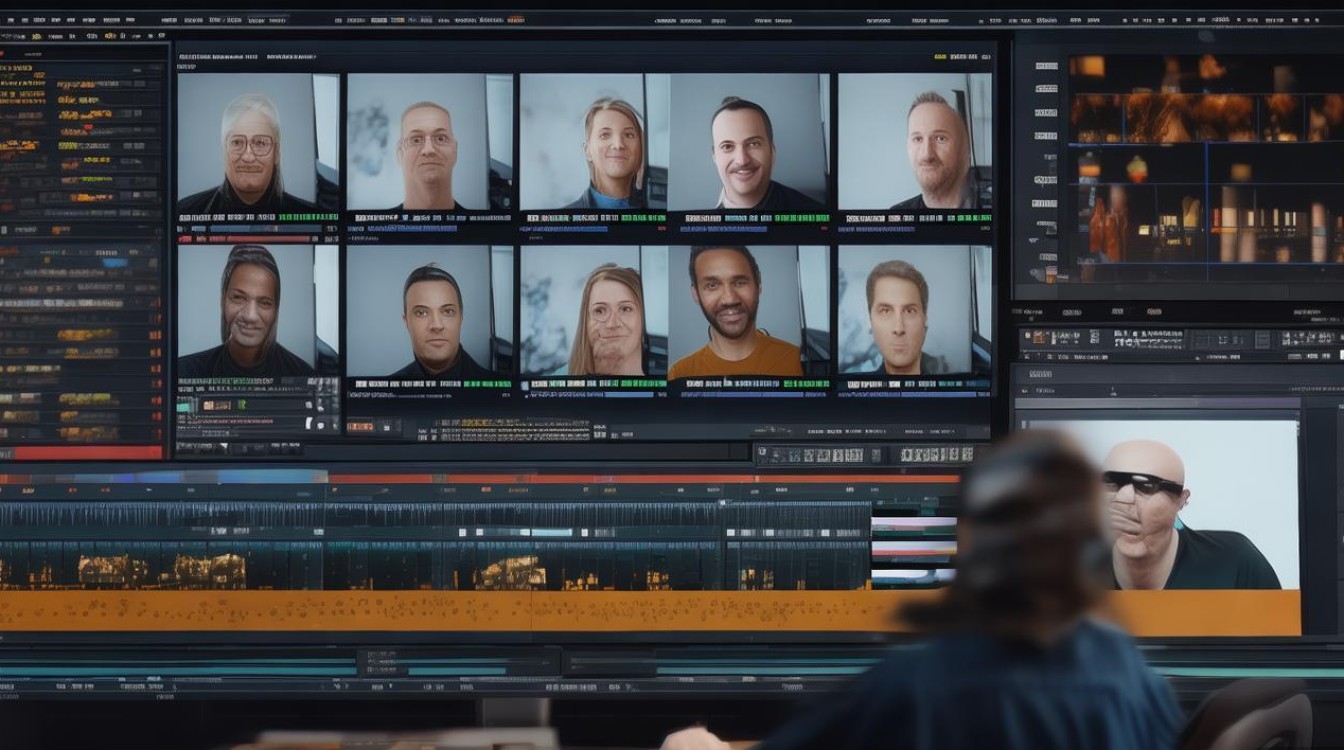Viewport: 1344px width, 750px height.
Task: Click the small orange button below the thumbnail grid
Action: point(360,427)
